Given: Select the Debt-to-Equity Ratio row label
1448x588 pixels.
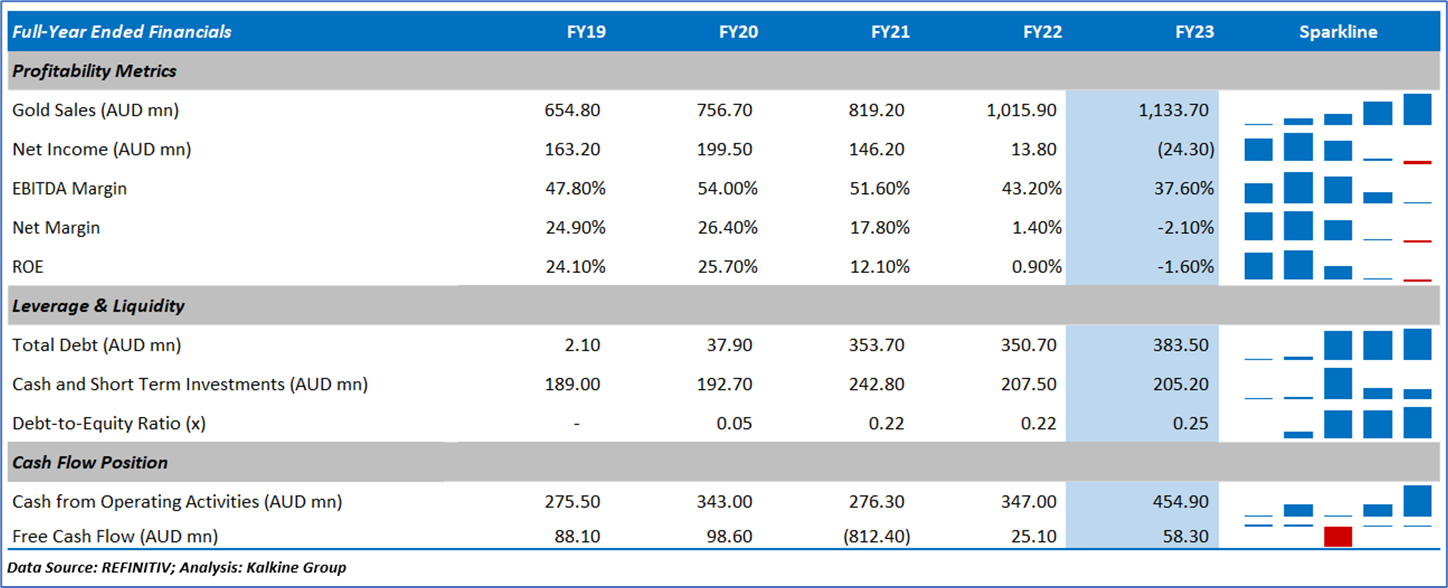Looking at the screenshot, I should coord(108,423).
